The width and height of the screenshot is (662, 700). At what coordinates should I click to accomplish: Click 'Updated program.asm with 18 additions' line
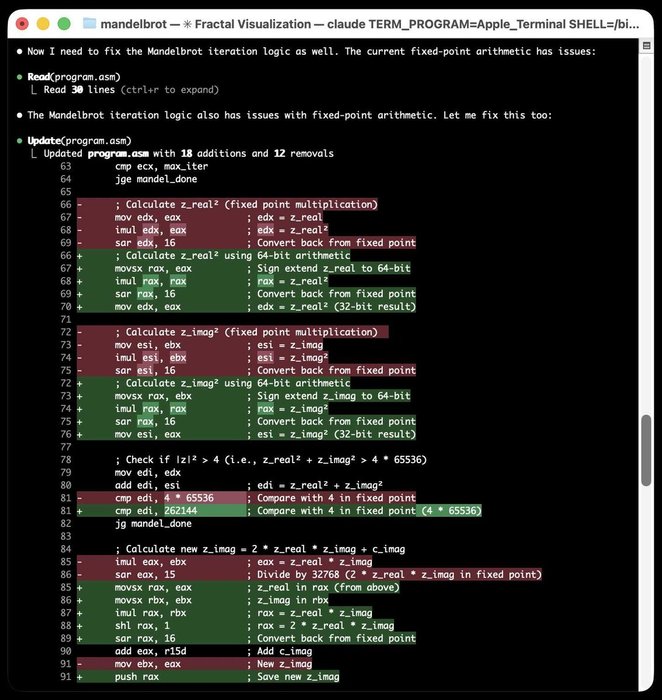tap(188, 154)
